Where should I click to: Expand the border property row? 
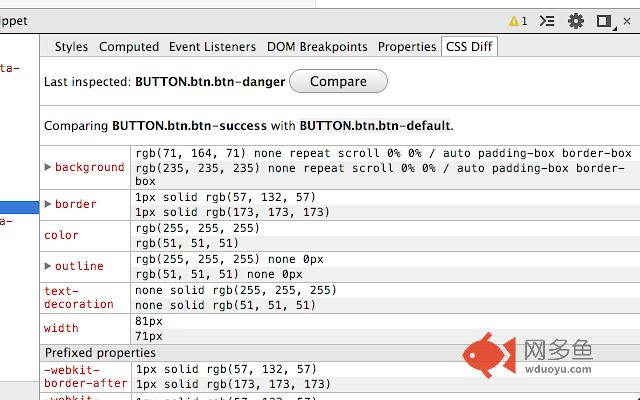48,204
